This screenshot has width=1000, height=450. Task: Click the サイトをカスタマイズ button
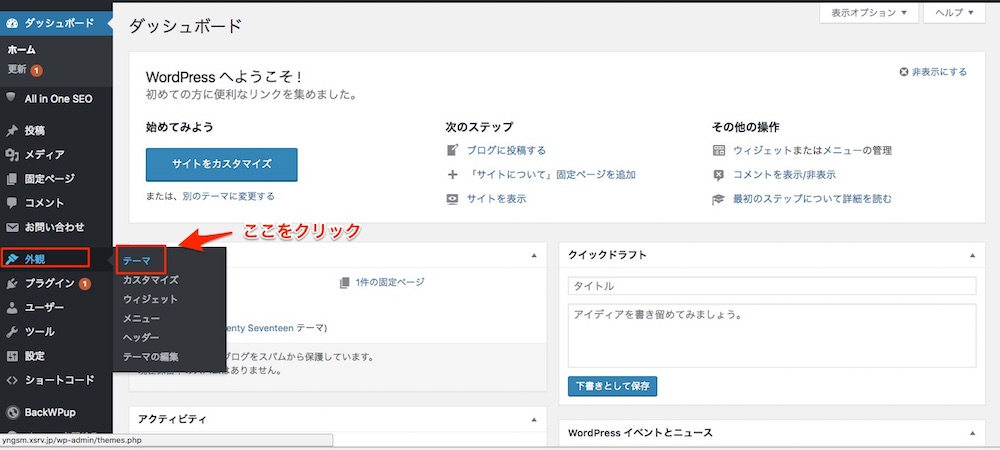[221, 164]
